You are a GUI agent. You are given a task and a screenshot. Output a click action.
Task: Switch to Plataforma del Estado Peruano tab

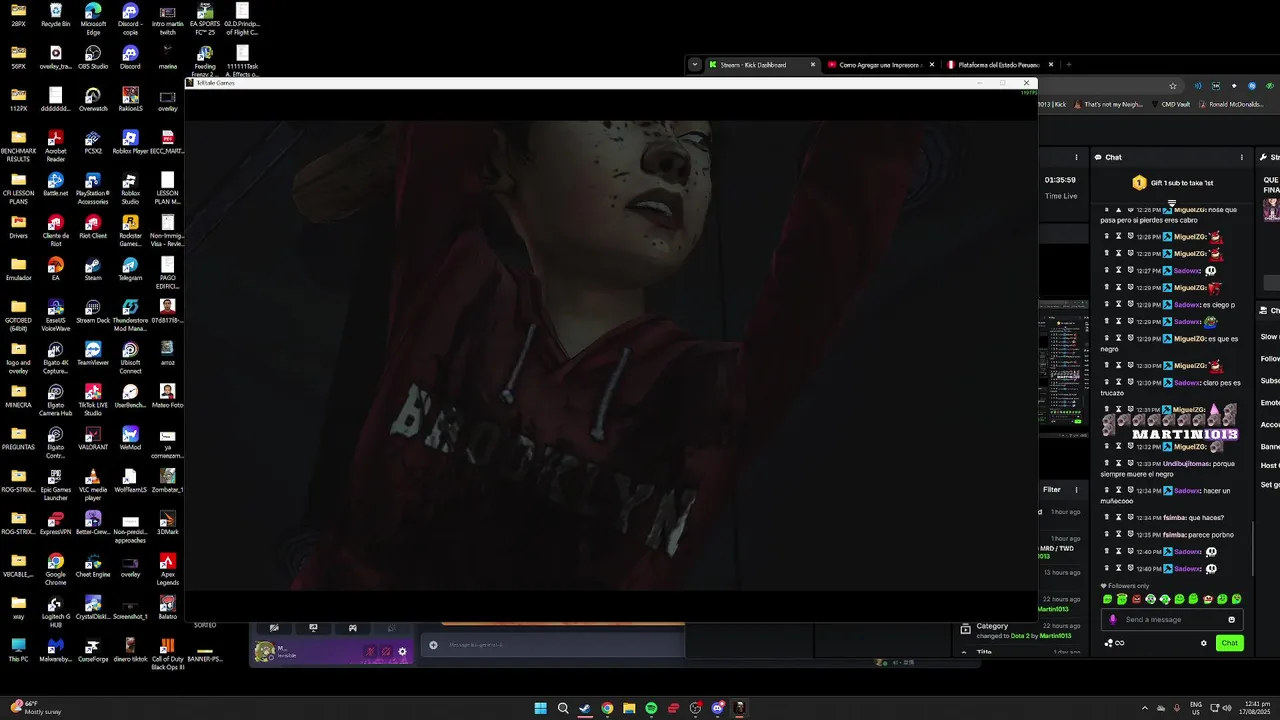point(1000,64)
